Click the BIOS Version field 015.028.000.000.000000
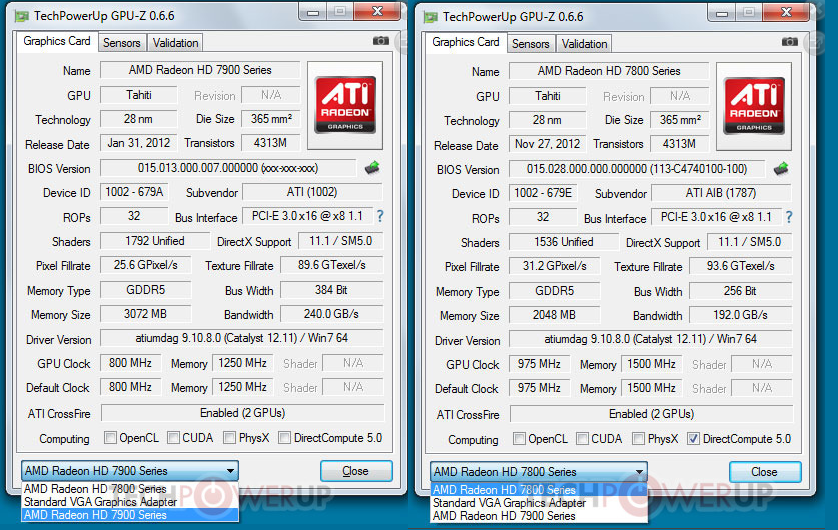The image size is (838, 530). point(637,169)
